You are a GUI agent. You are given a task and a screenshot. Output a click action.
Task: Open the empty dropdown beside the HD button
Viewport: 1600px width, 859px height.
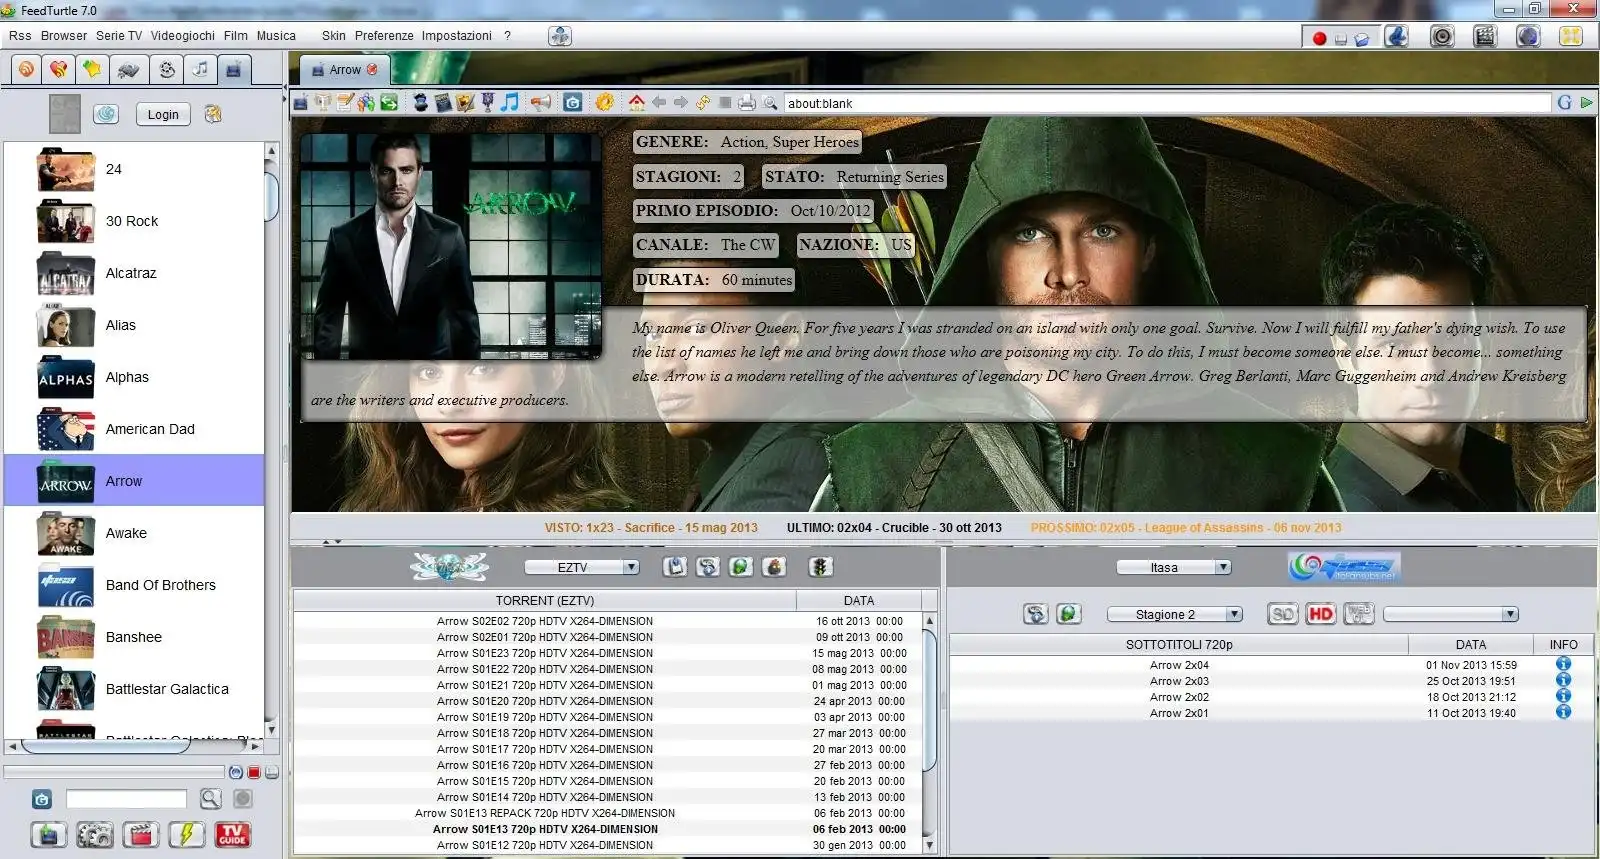click(x=1451, y=614)
